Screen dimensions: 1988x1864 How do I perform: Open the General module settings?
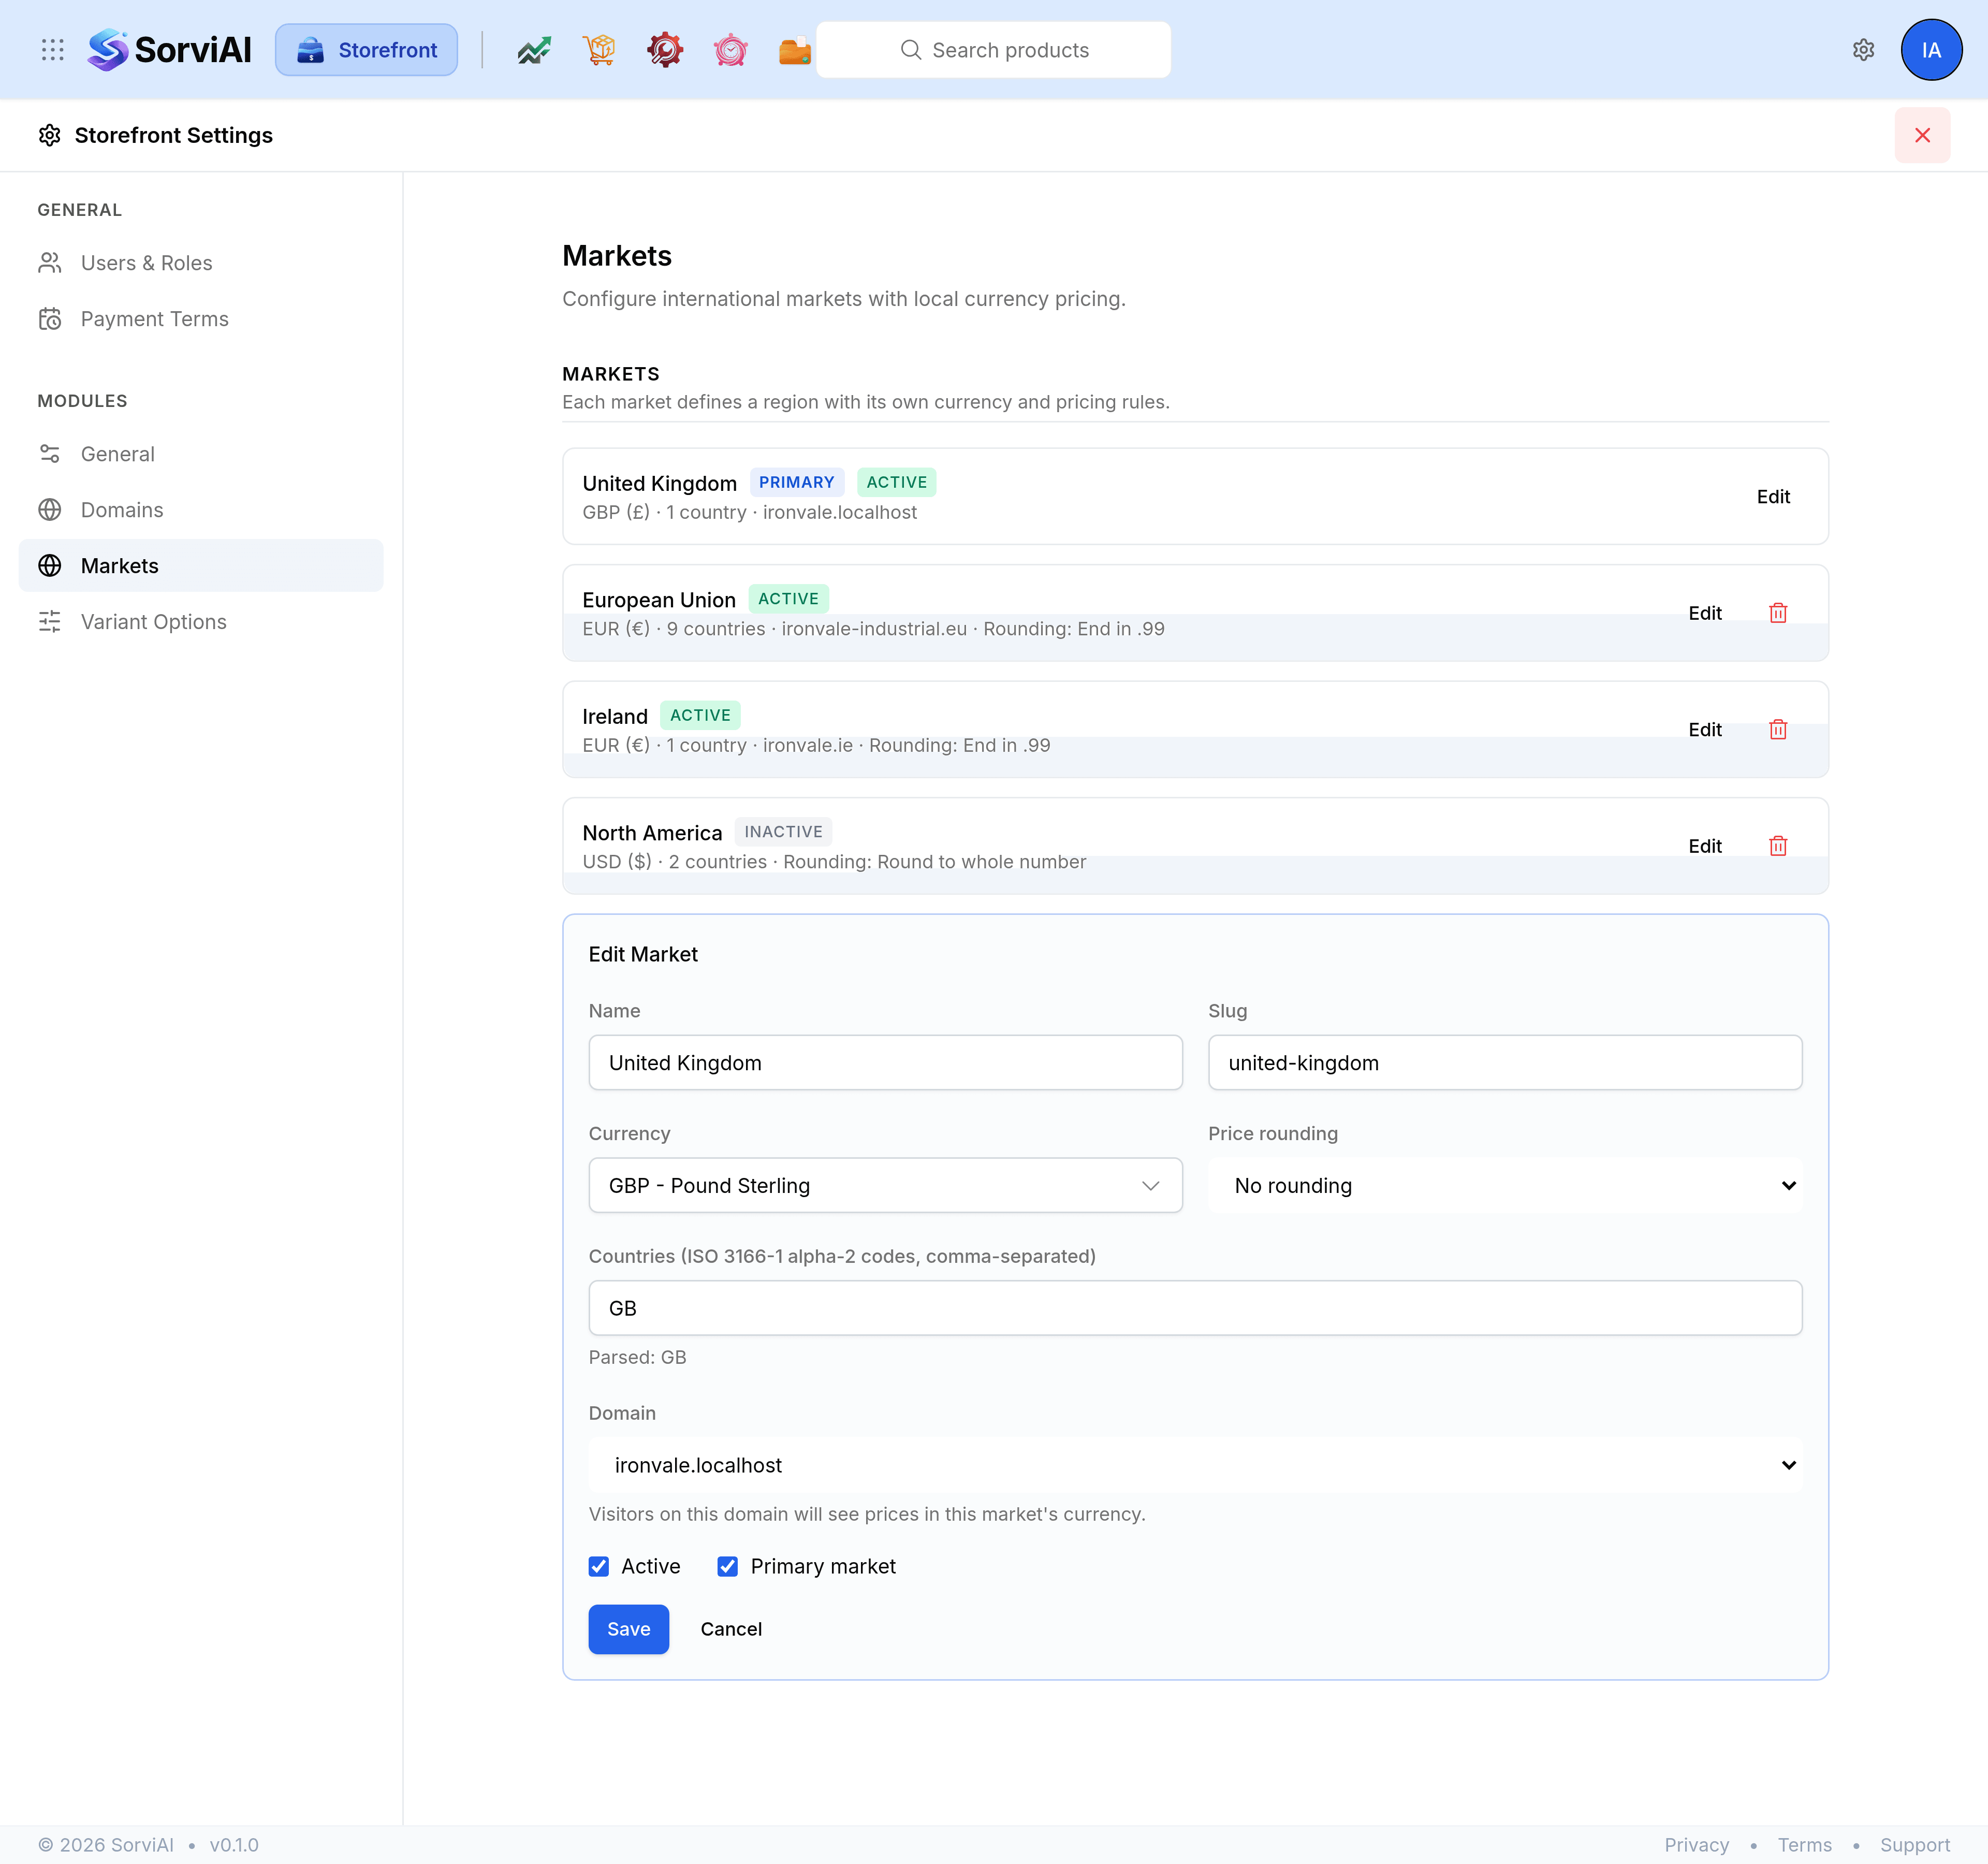[x=201, y=454]
